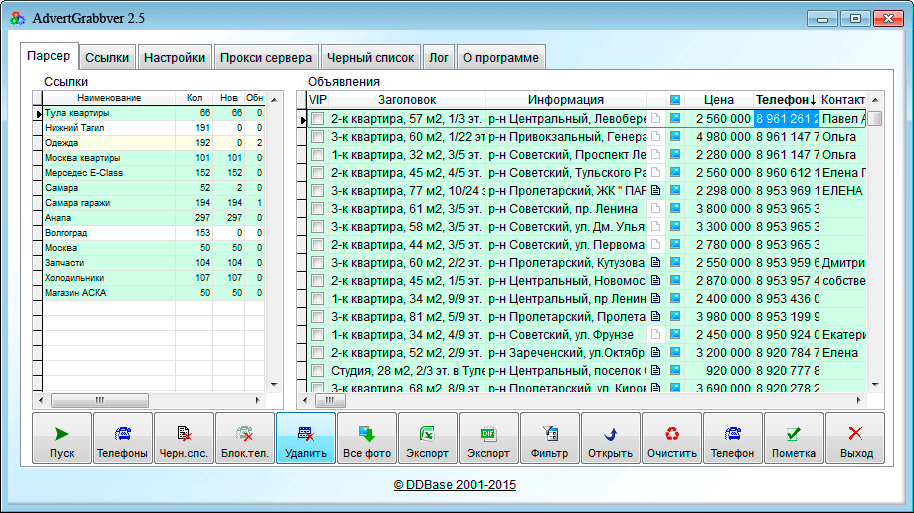Tick VIP checkbox for Студия, 28 м2

point(318,371)
